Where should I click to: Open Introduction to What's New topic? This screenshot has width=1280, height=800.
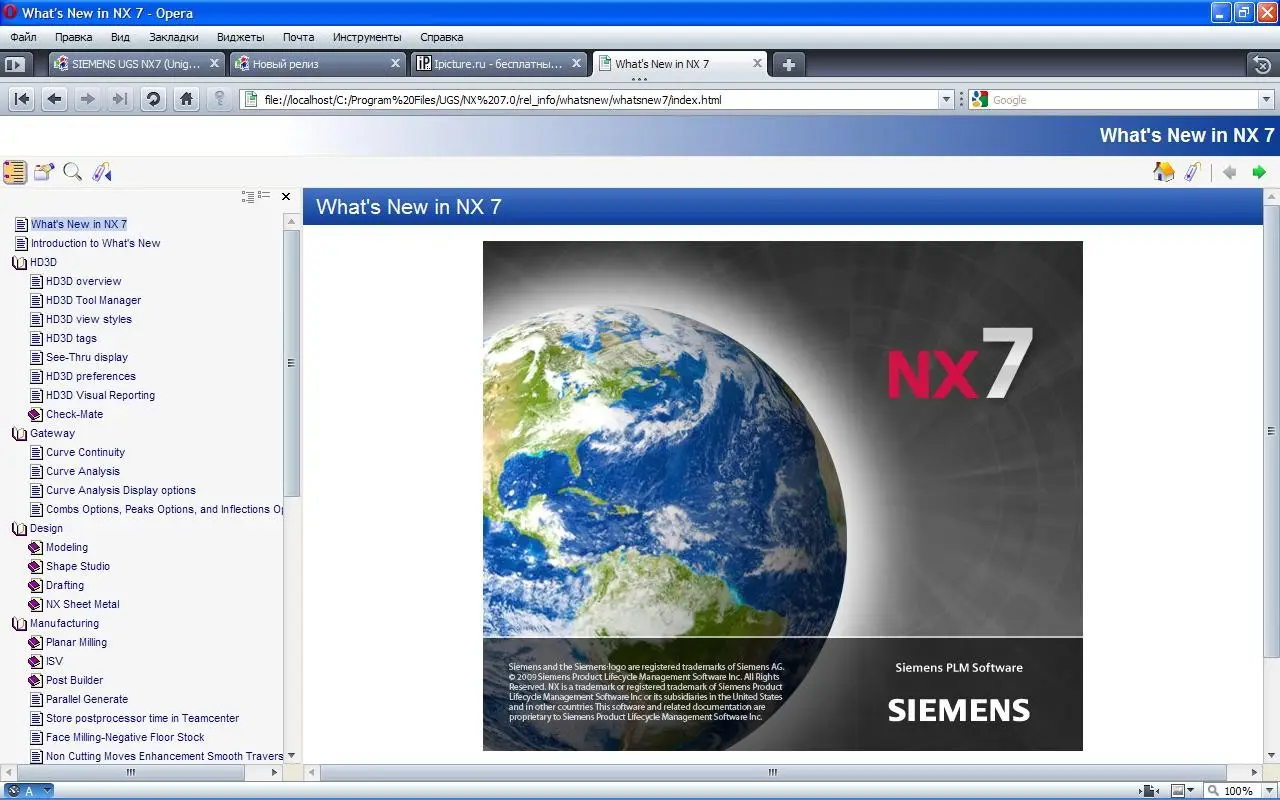pos(96,243)
